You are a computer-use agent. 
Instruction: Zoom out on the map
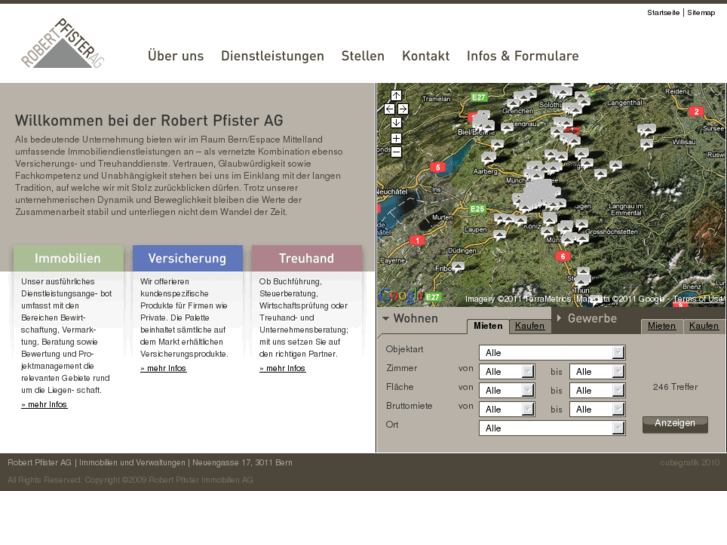tap(396, 152)
